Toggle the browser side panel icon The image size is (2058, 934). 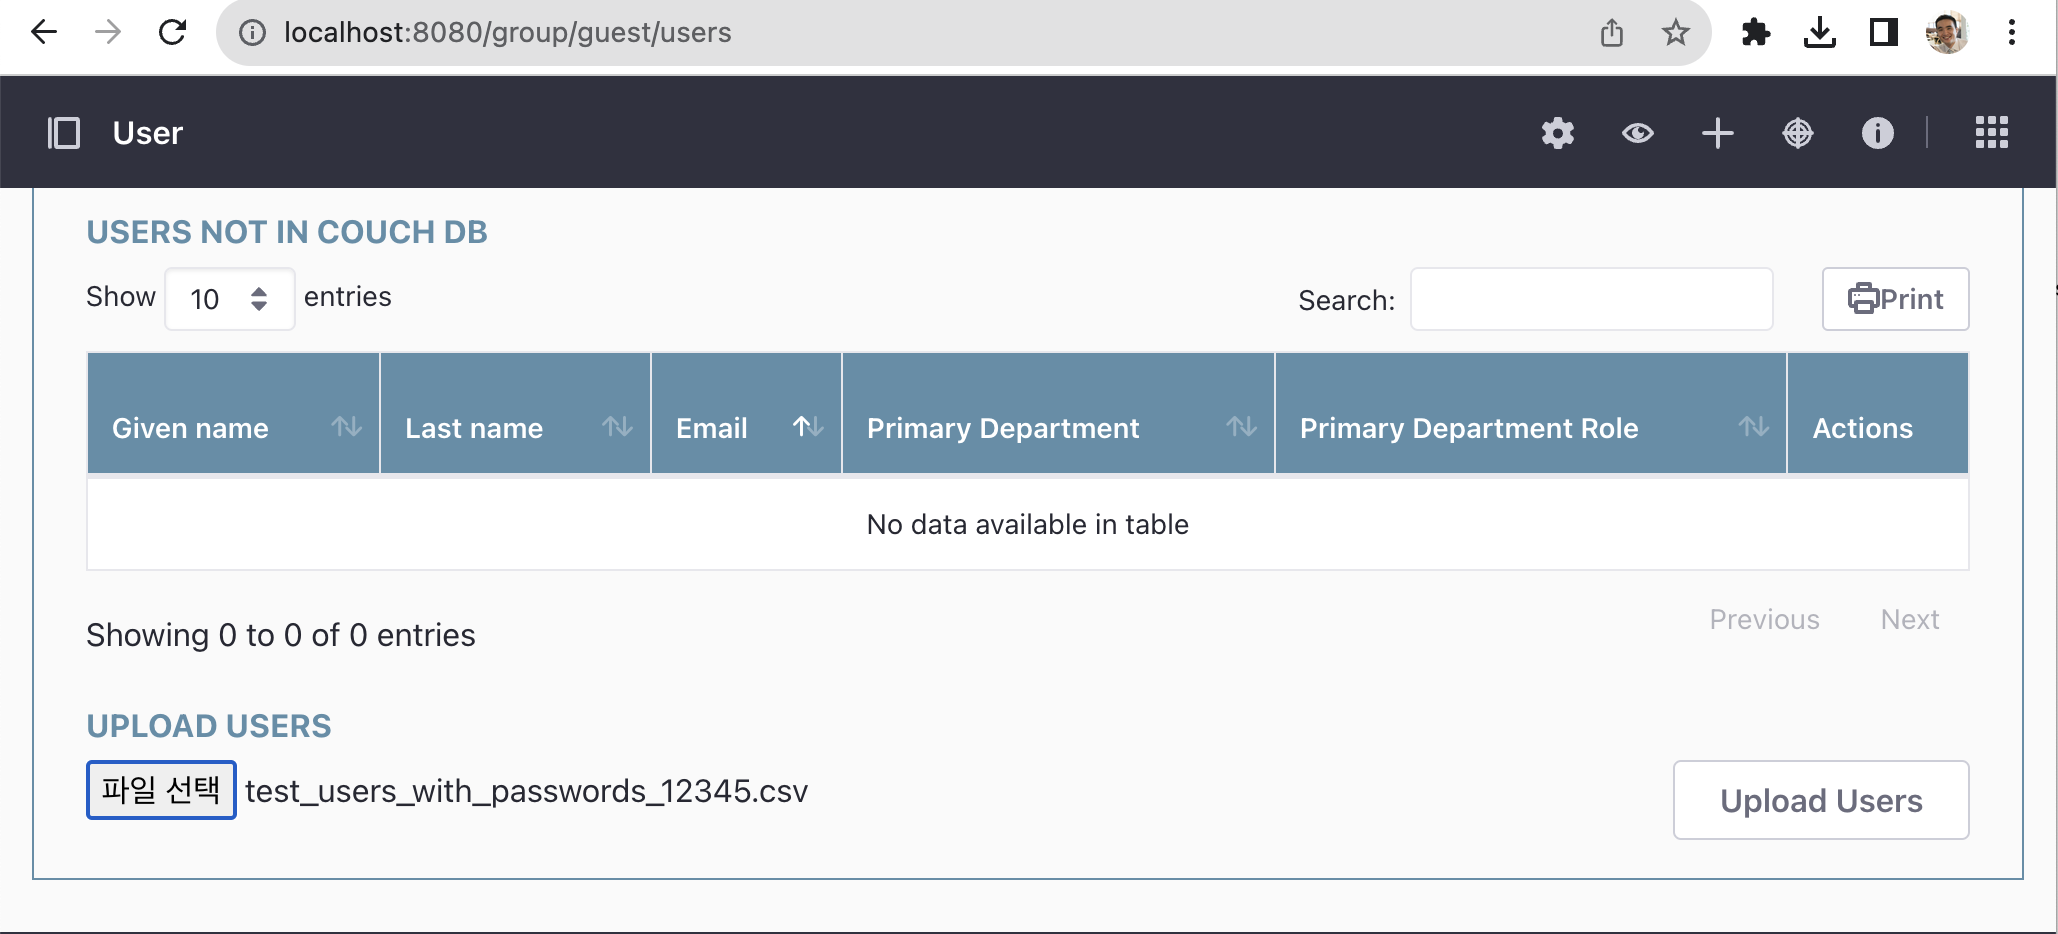coord(1883,33)
